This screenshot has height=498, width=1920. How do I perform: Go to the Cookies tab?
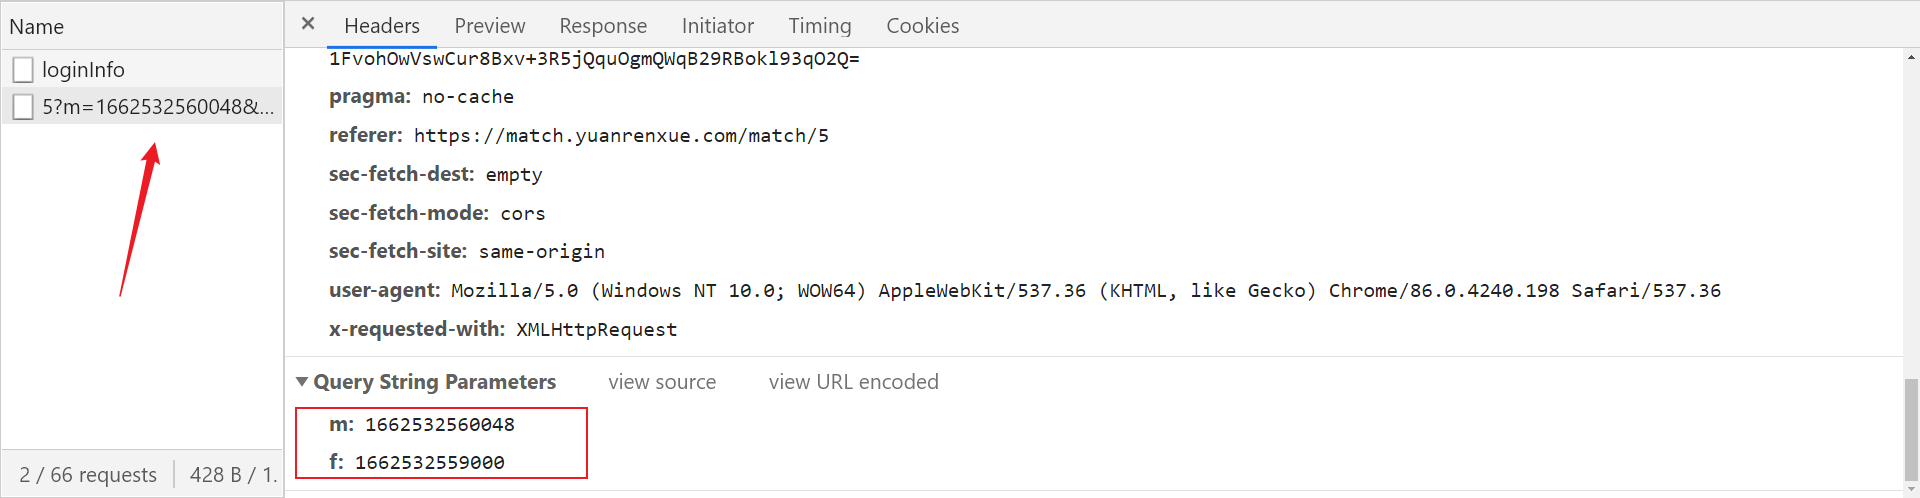coord(922,26)
